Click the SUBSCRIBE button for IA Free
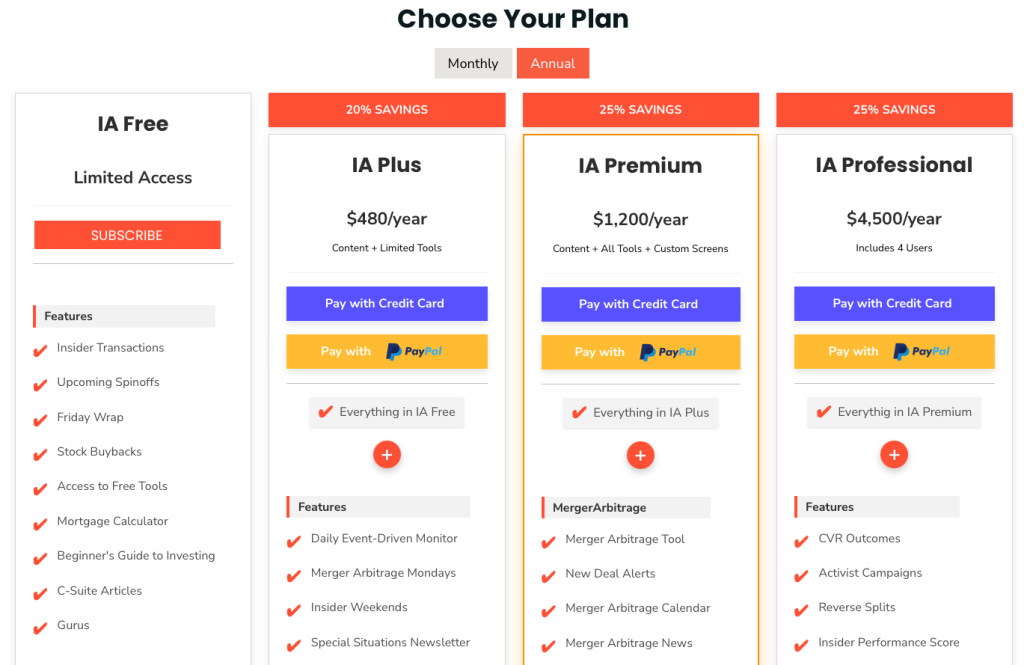Screen dimensions: 1024x665 (127, 234)
